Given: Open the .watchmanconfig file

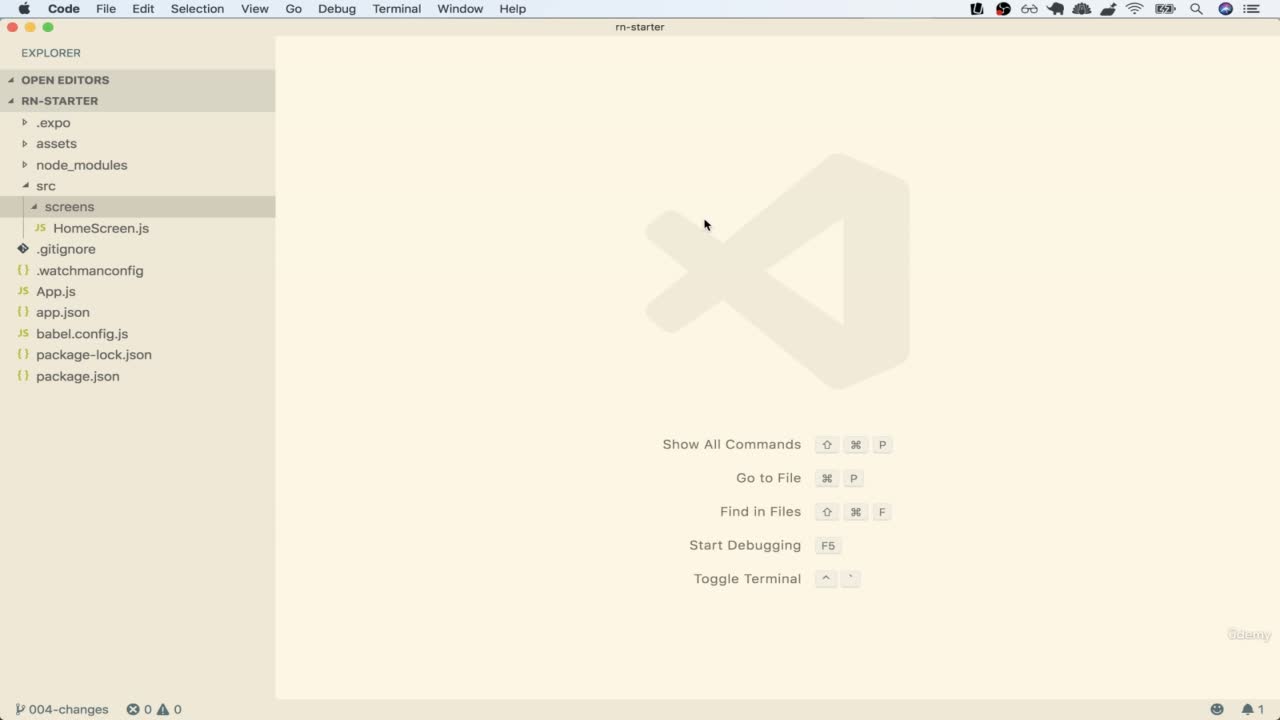Looking at the screenshot, I should point(90,271).
